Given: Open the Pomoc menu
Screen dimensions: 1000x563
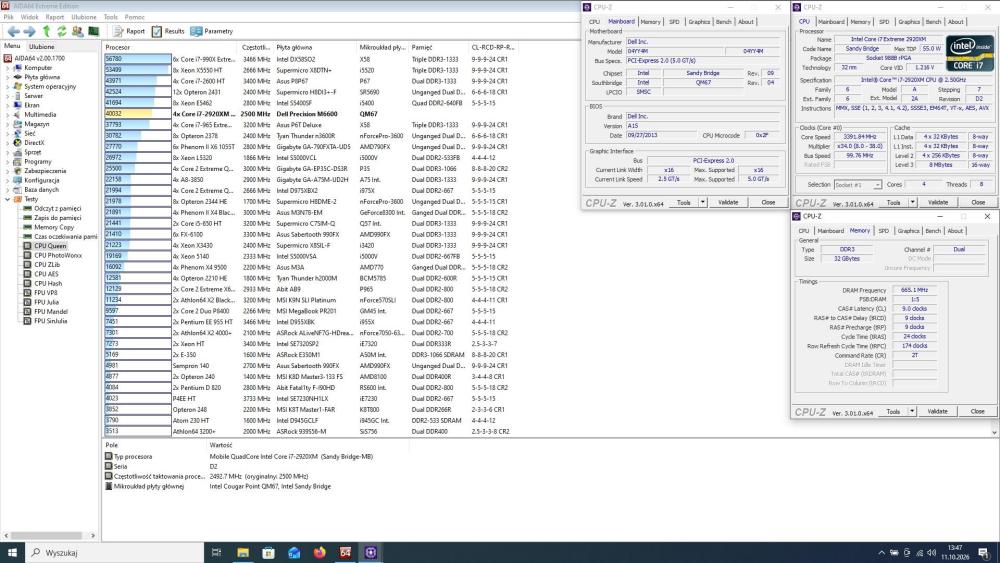Looking at the screenshot, I should coord(134,17).
